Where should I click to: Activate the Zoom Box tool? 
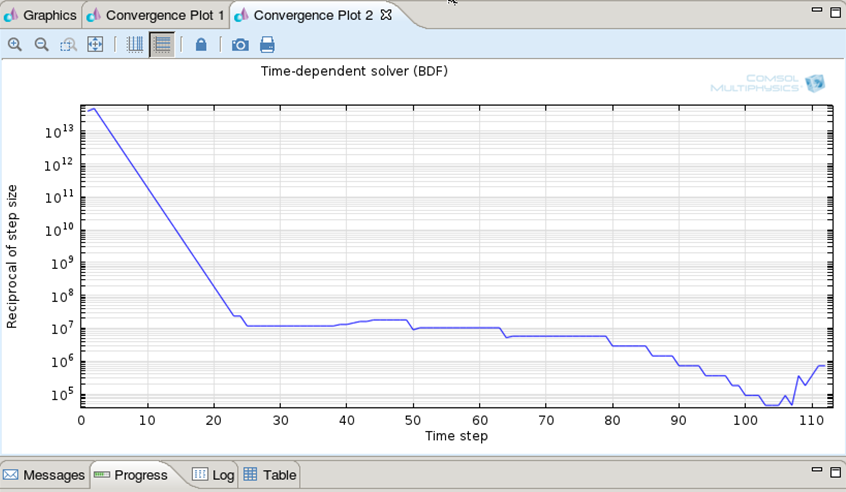(68, 45)
